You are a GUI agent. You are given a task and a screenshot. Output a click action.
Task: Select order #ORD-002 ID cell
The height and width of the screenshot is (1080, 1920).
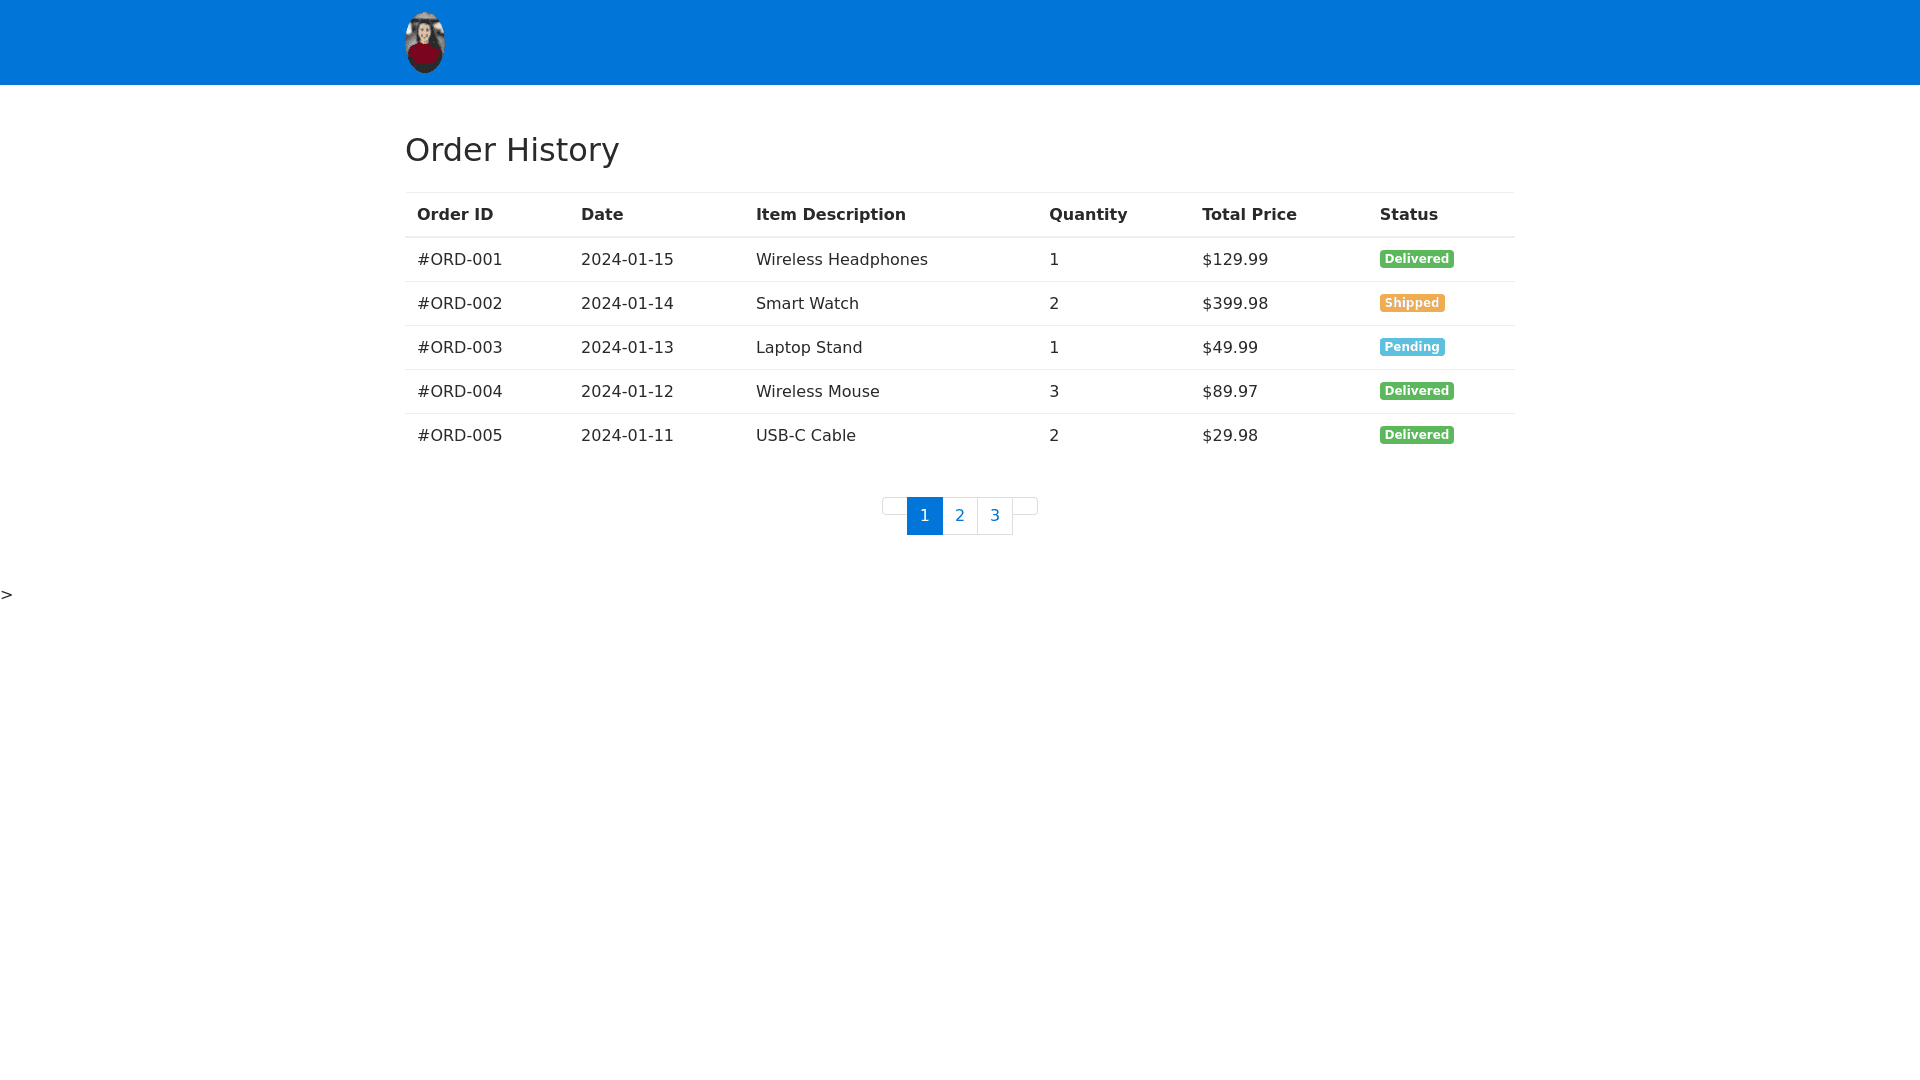(x=460, y=304)
